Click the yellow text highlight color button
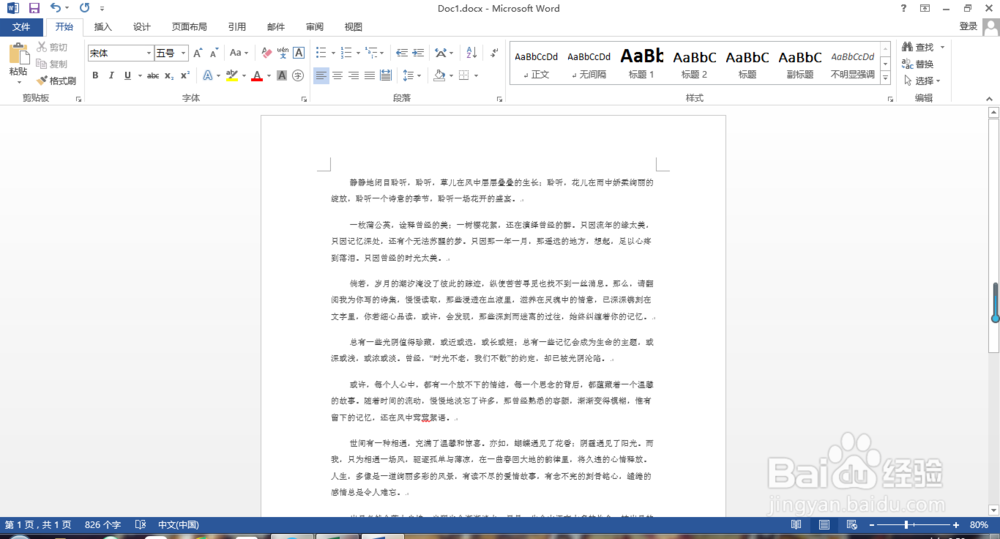The height and width of the screenshot is (539, 1000). [232, 75]
